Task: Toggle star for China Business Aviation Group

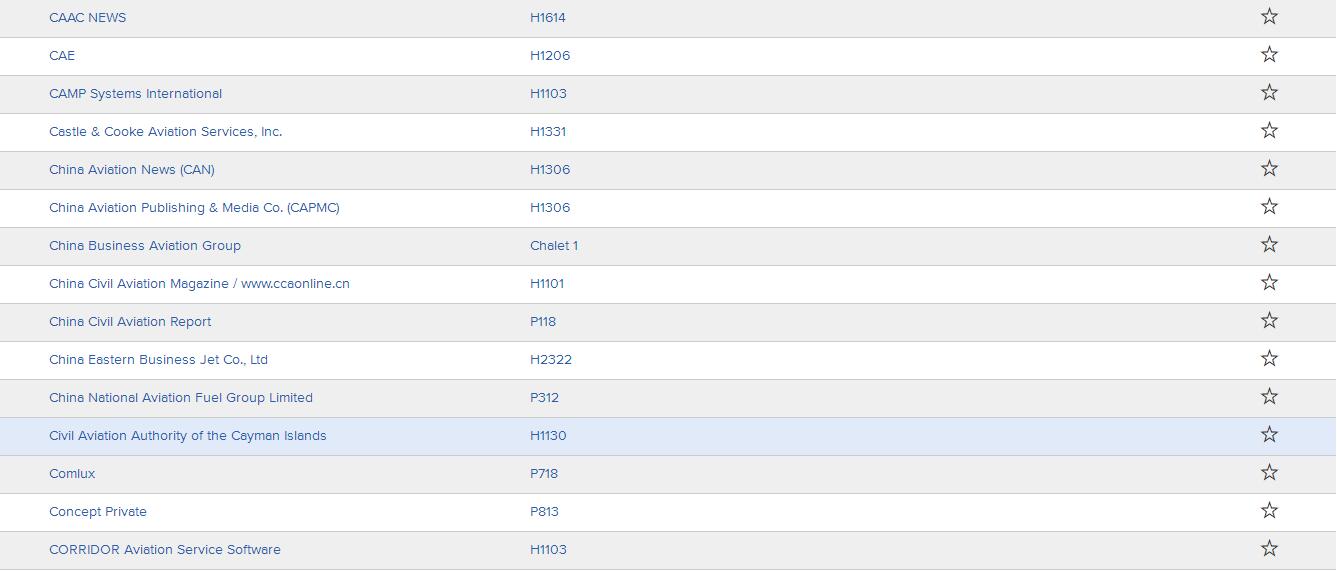Action: [x=1269, y=244]
